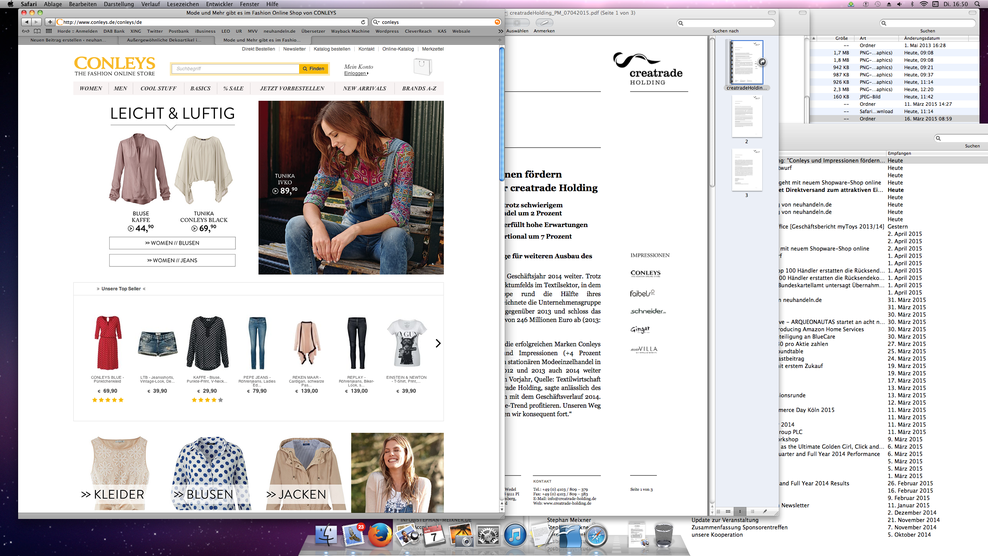Select the JPEG-Bild row in the Finder list
This screenshot has height=556, width=988.
tap(895, 96)
